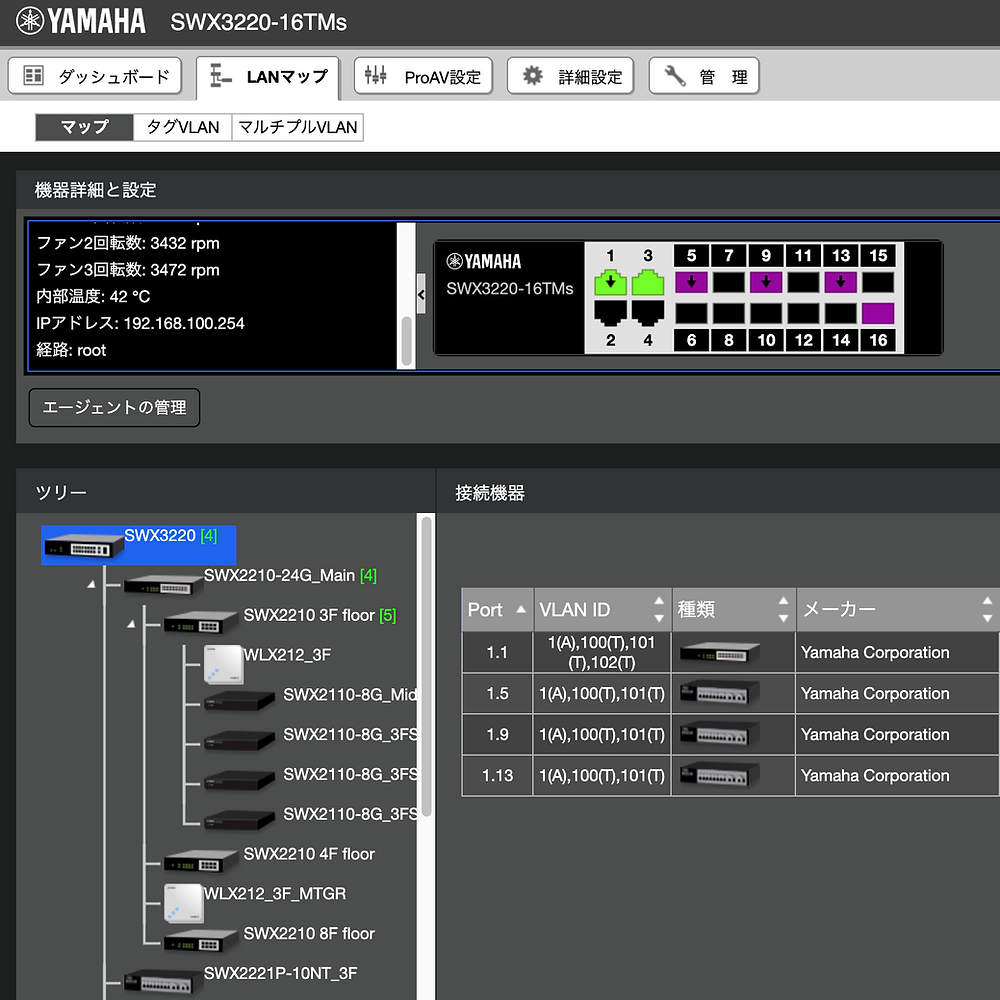Click the device info panel scrollbar thumb
1000x1000 pixels.
[x=406, y=341]
